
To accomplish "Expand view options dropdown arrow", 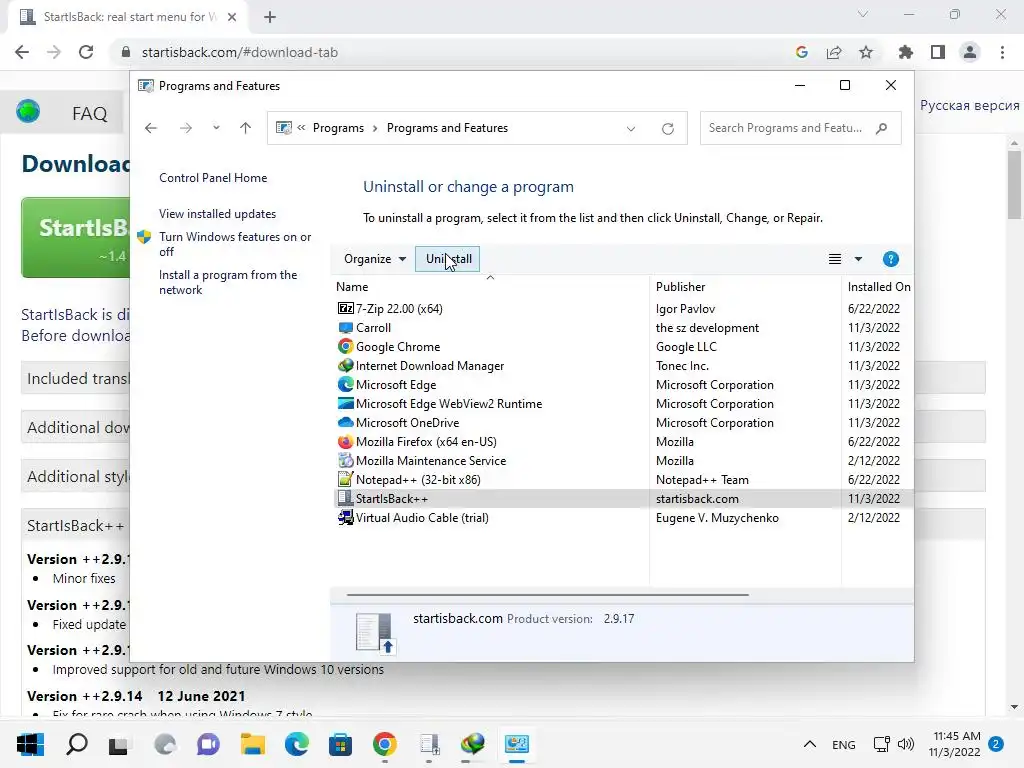I will point(858,259).
